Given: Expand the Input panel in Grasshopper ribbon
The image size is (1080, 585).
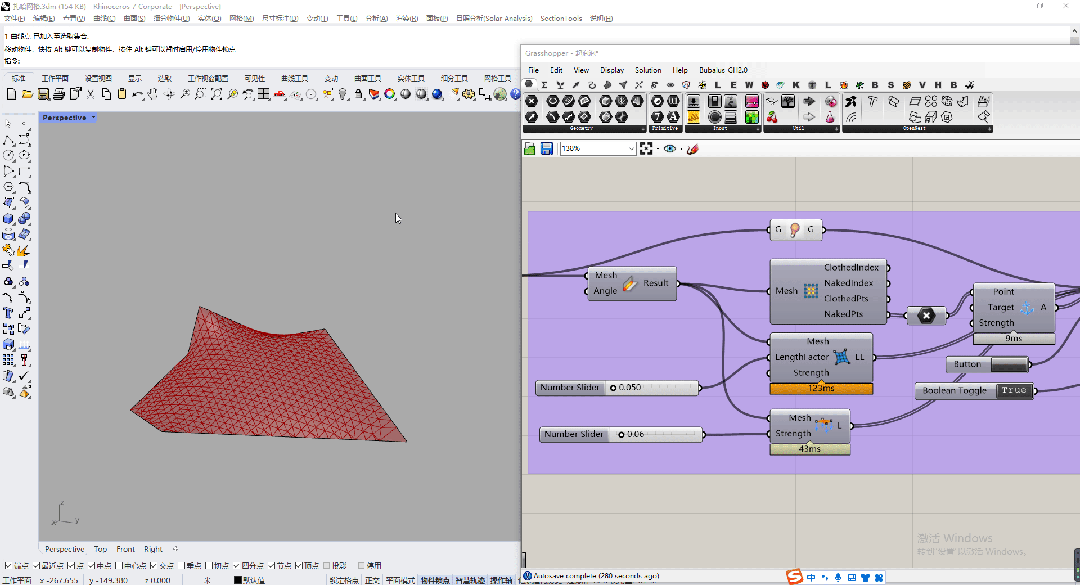Looking at the screenshot, I should [758, 129].
